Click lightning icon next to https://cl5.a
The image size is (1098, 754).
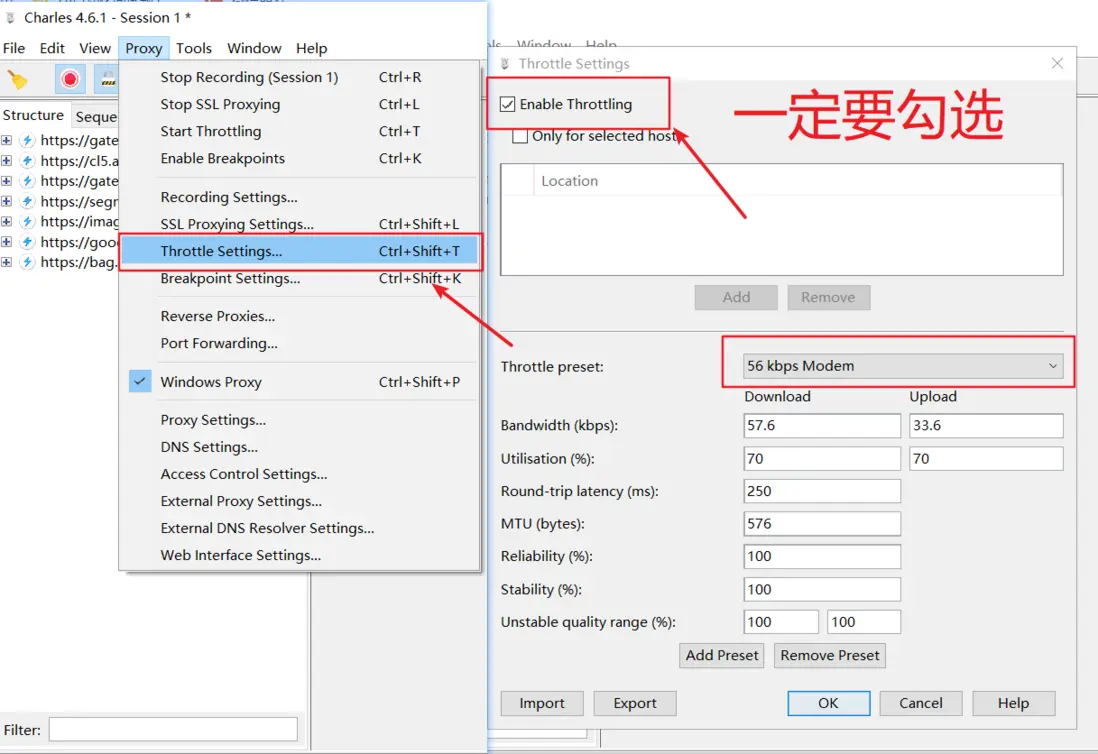click(27, 161)
